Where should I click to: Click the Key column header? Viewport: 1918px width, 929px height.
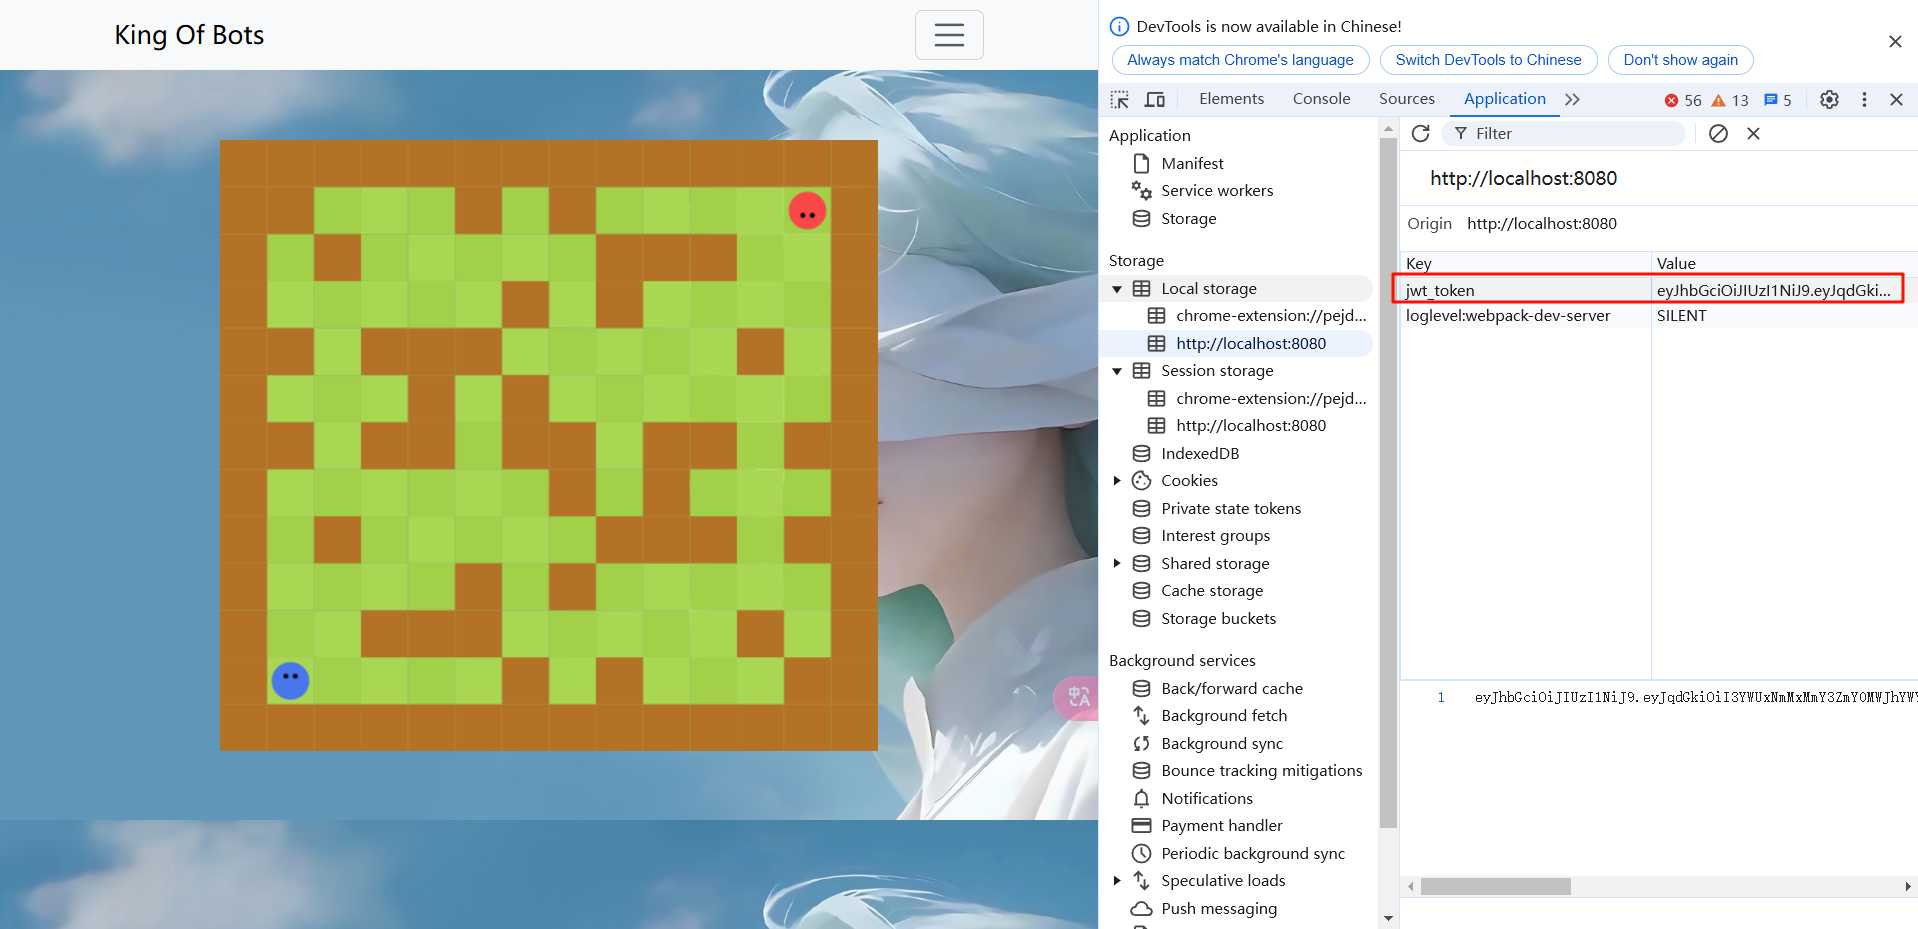click(x=1525, y=263)
